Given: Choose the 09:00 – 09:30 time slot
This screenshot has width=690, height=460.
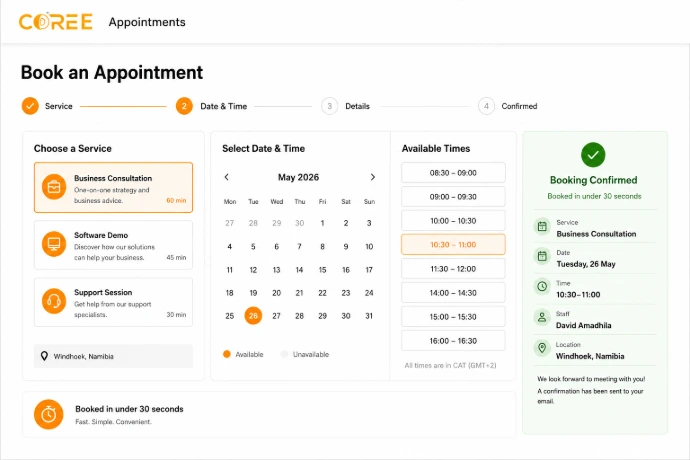Looking at the screenshot, I should 453,197.
